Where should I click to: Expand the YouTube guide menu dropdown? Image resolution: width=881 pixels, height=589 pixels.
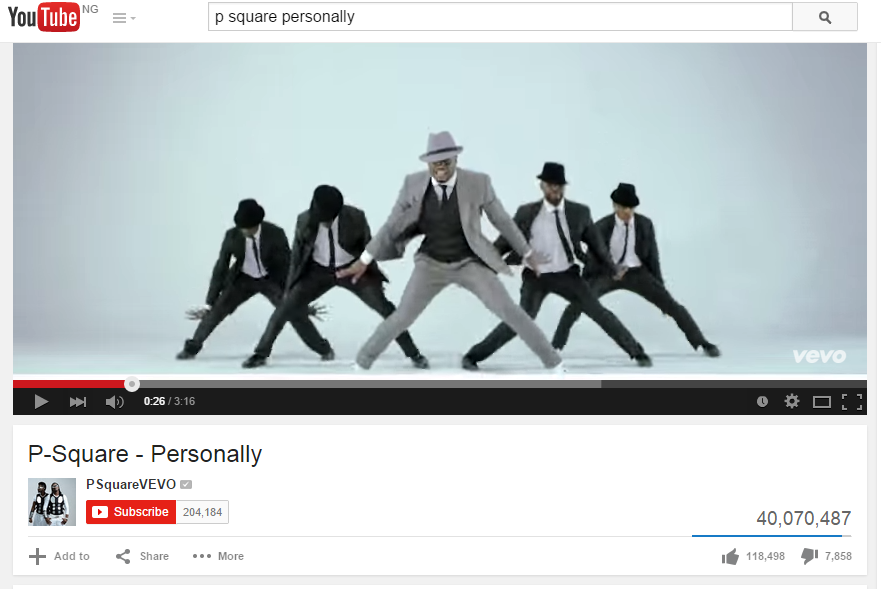click(x=124, y=19)
